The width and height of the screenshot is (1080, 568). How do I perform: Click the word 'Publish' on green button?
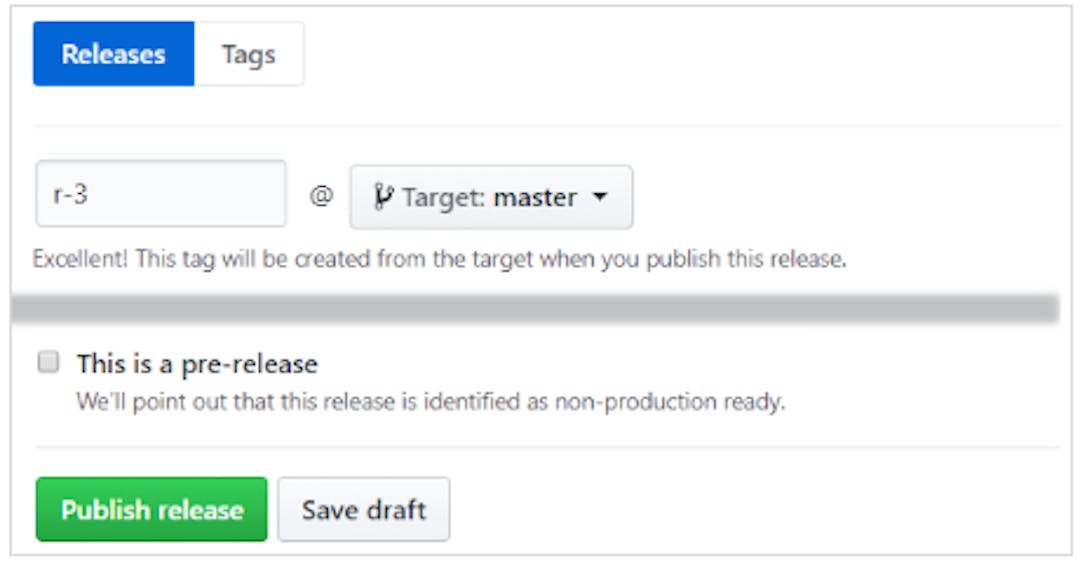105,510
